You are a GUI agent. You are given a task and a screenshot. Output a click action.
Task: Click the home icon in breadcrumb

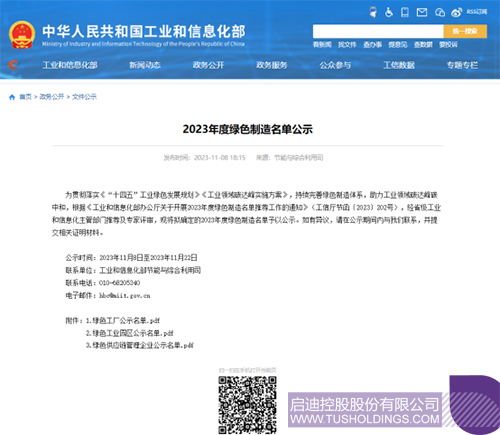point(12,97)
